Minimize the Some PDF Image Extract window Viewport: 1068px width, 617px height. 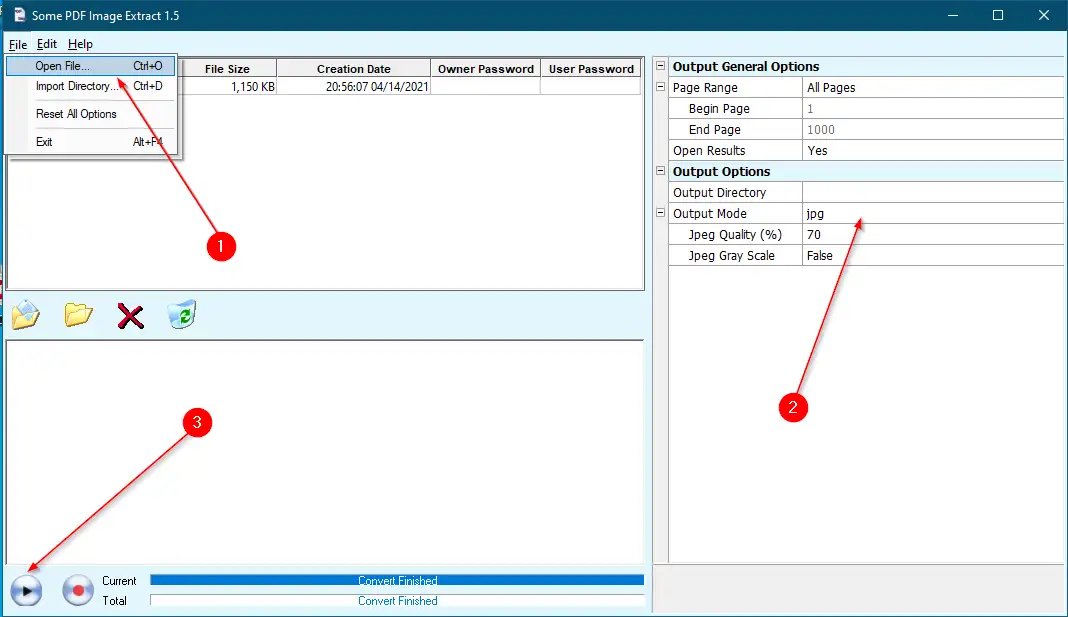(x=953, y=15)
